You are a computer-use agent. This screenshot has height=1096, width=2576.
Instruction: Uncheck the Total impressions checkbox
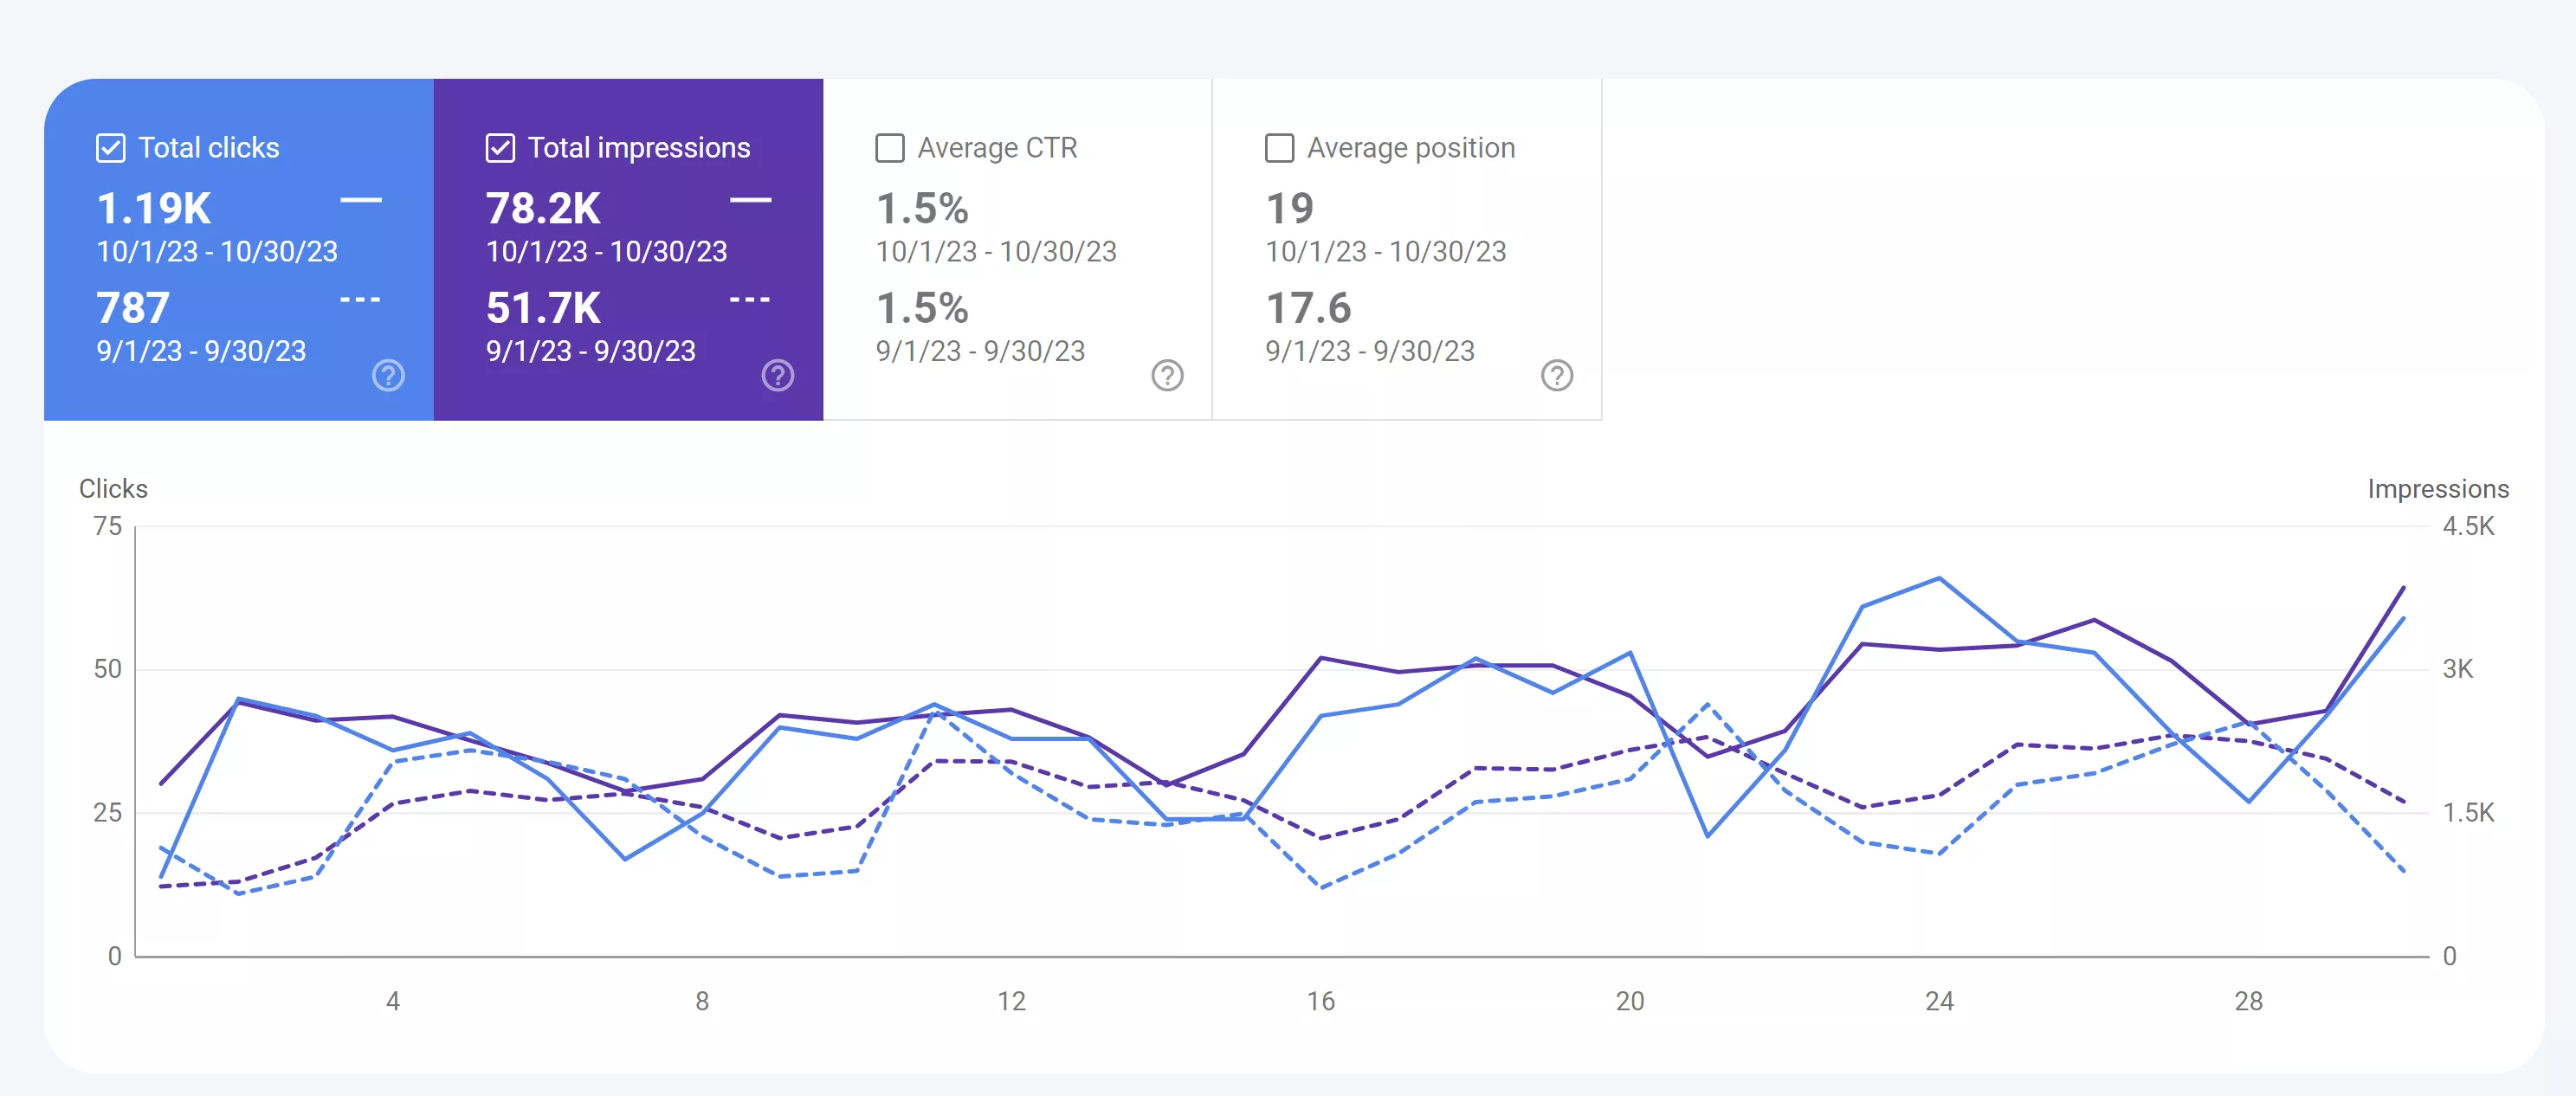click(500, 148)
